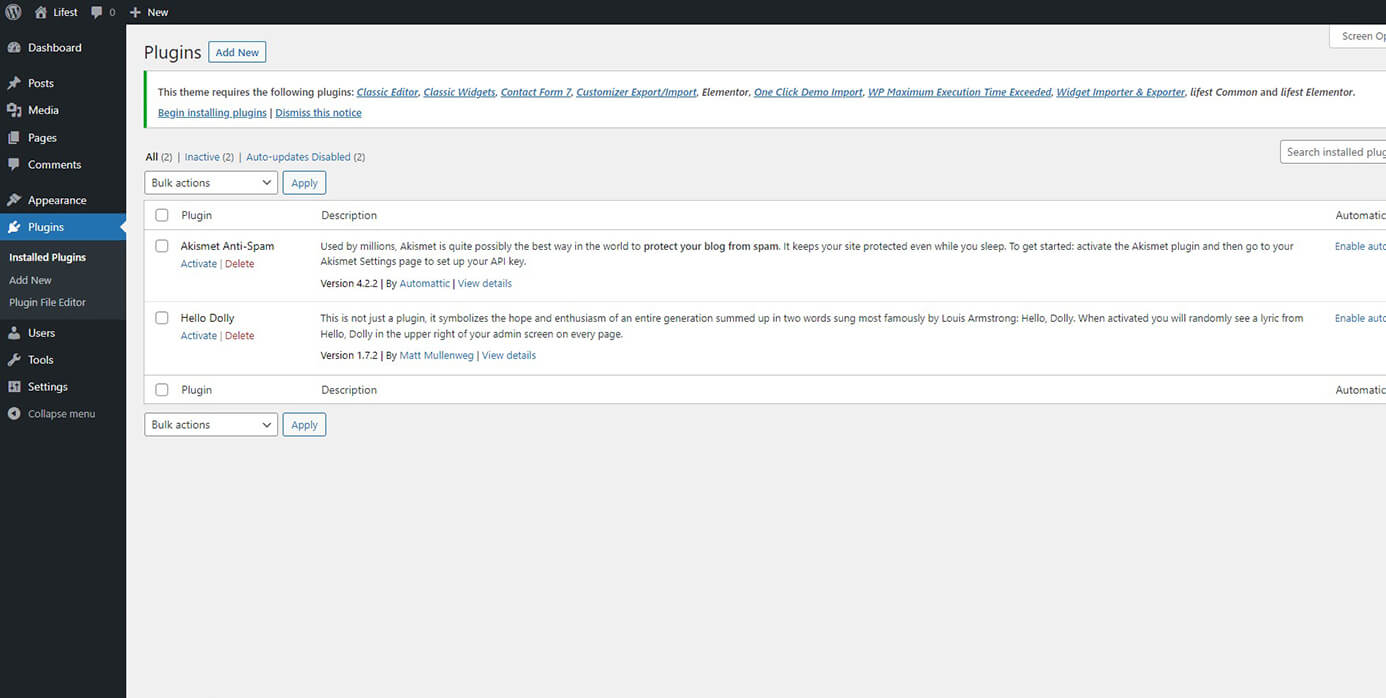Open Plugin File Editor submenu item
1386x698 pixels.
(x=47, y=303)
